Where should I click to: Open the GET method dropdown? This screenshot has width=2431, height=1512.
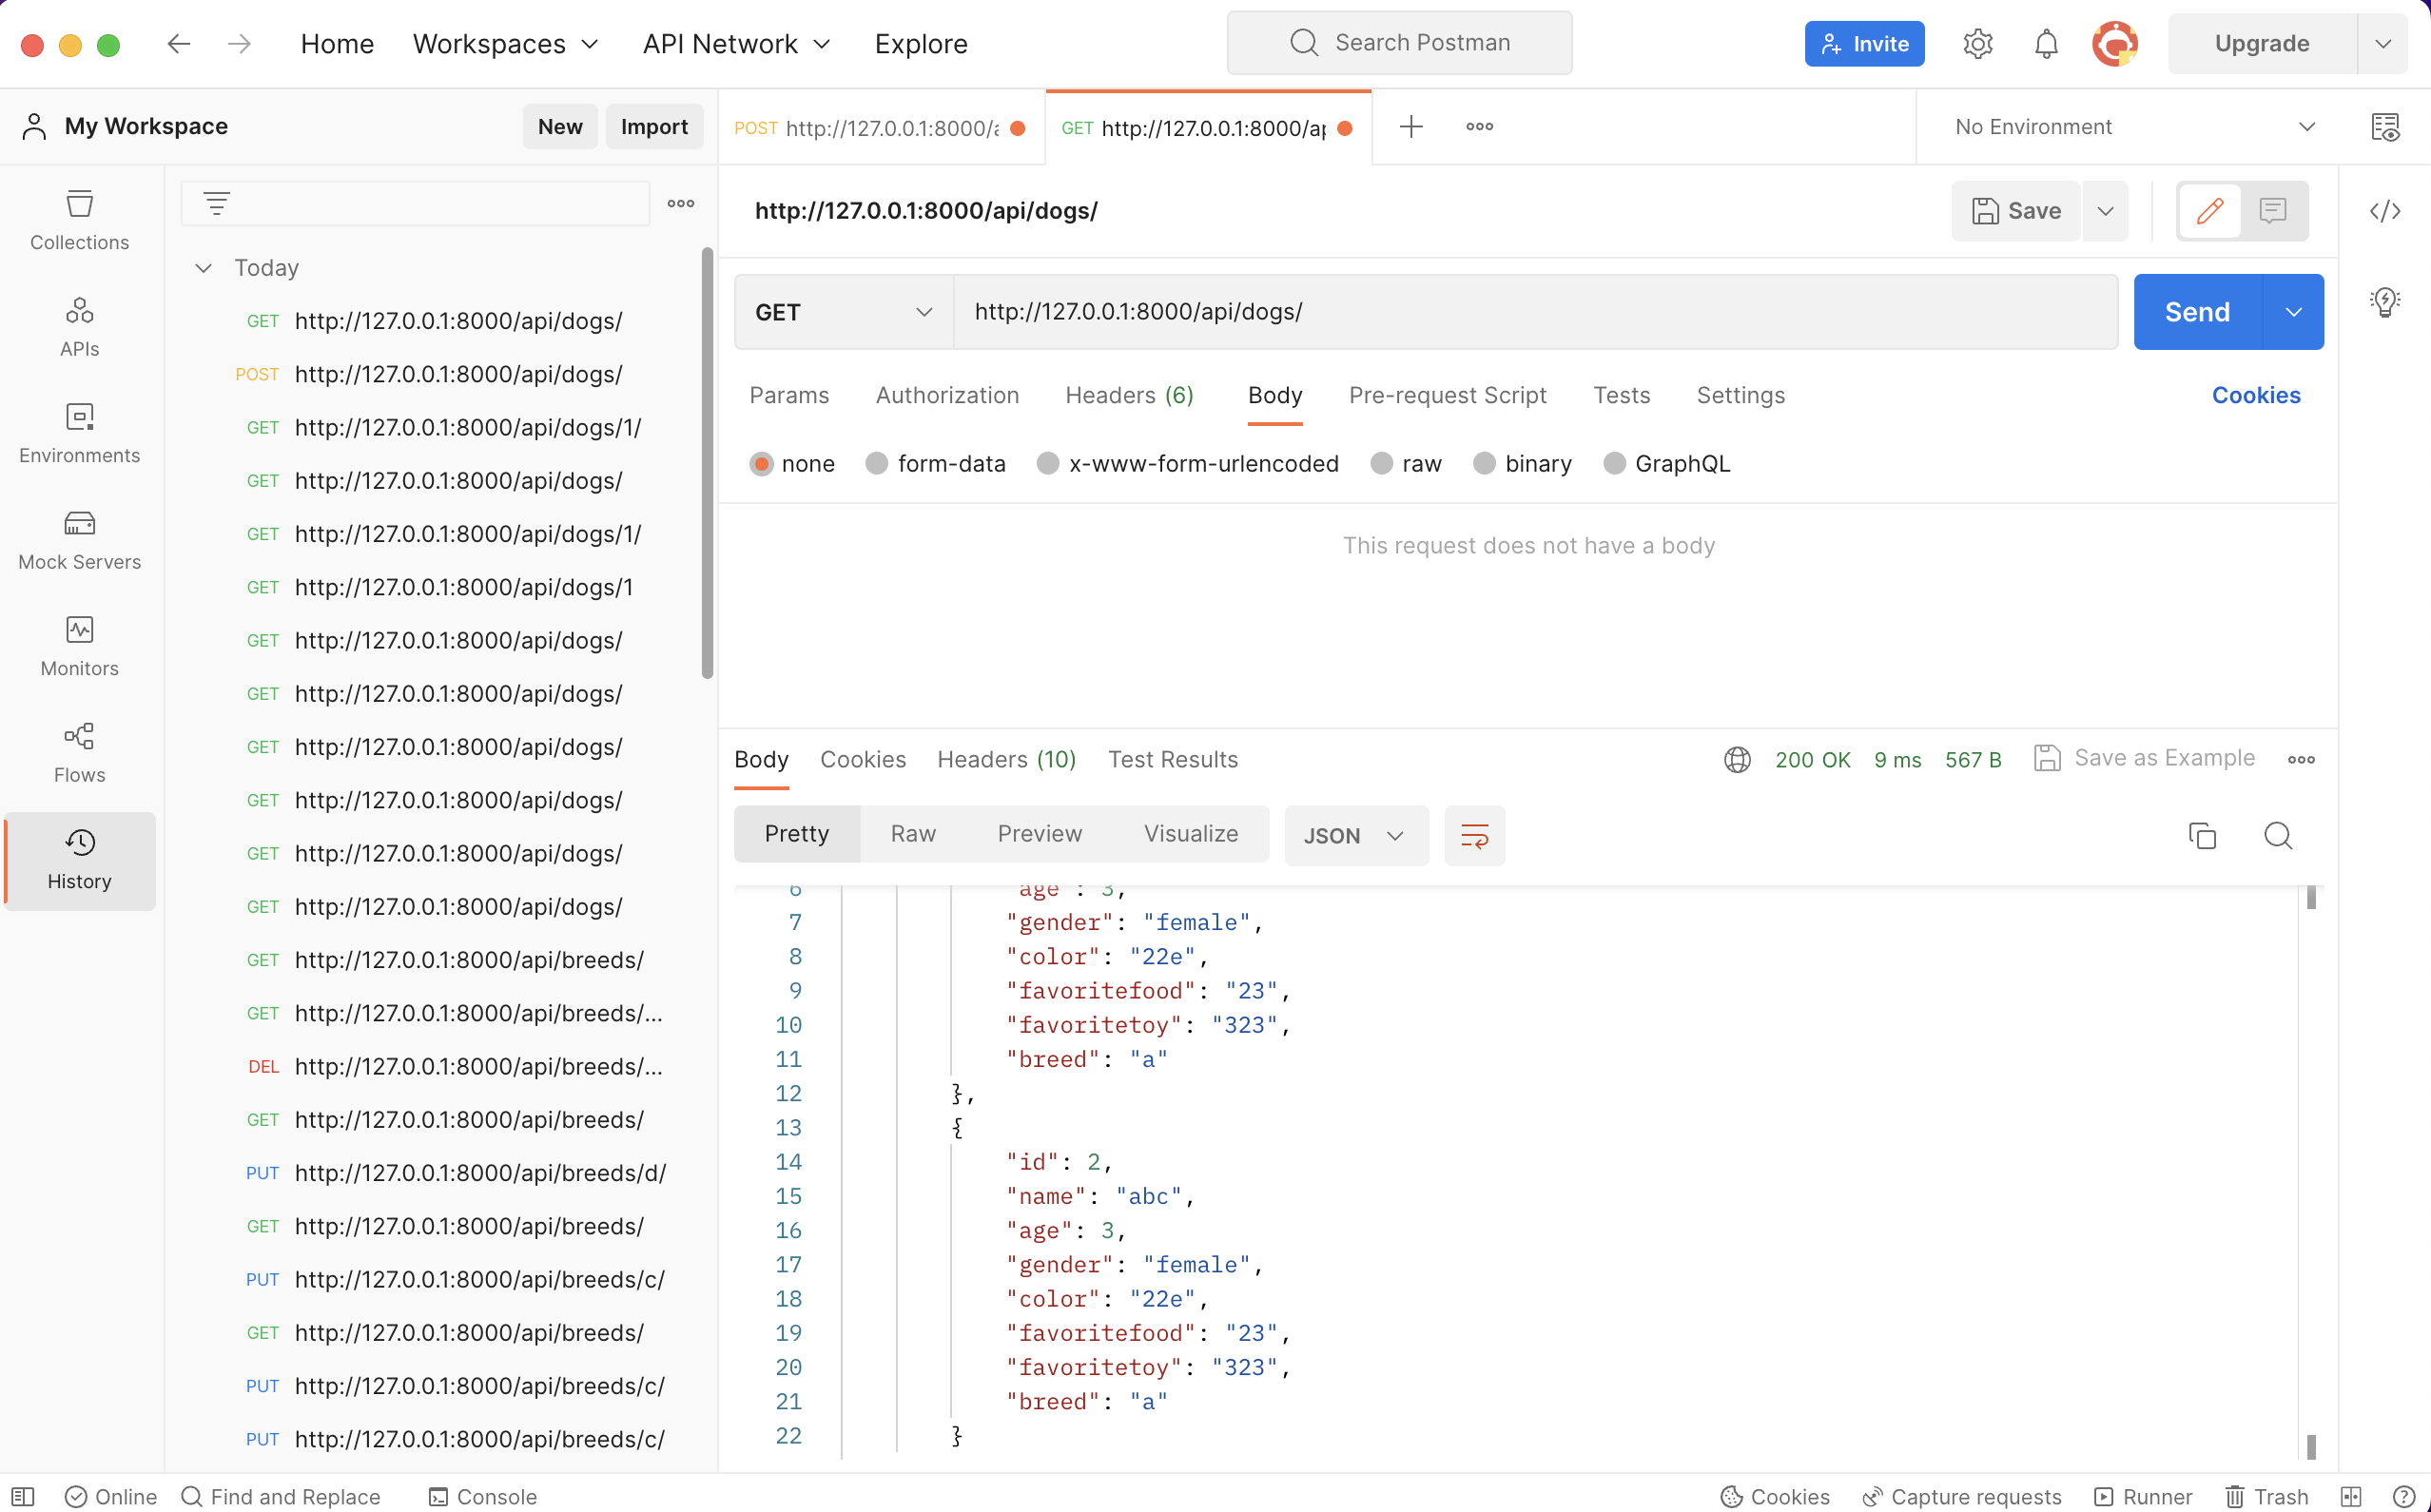843,312
